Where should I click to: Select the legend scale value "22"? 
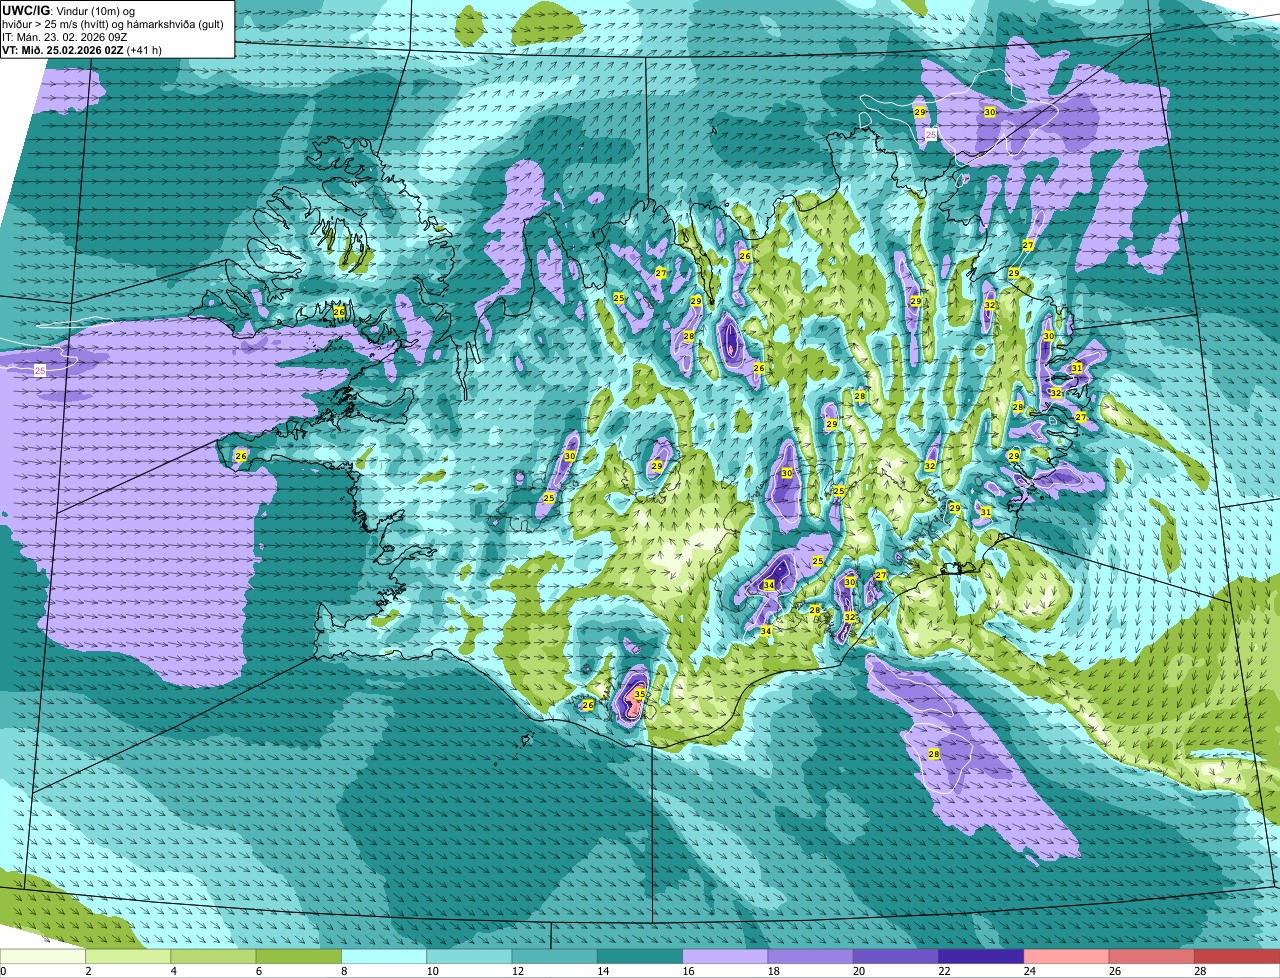[943, 971]
